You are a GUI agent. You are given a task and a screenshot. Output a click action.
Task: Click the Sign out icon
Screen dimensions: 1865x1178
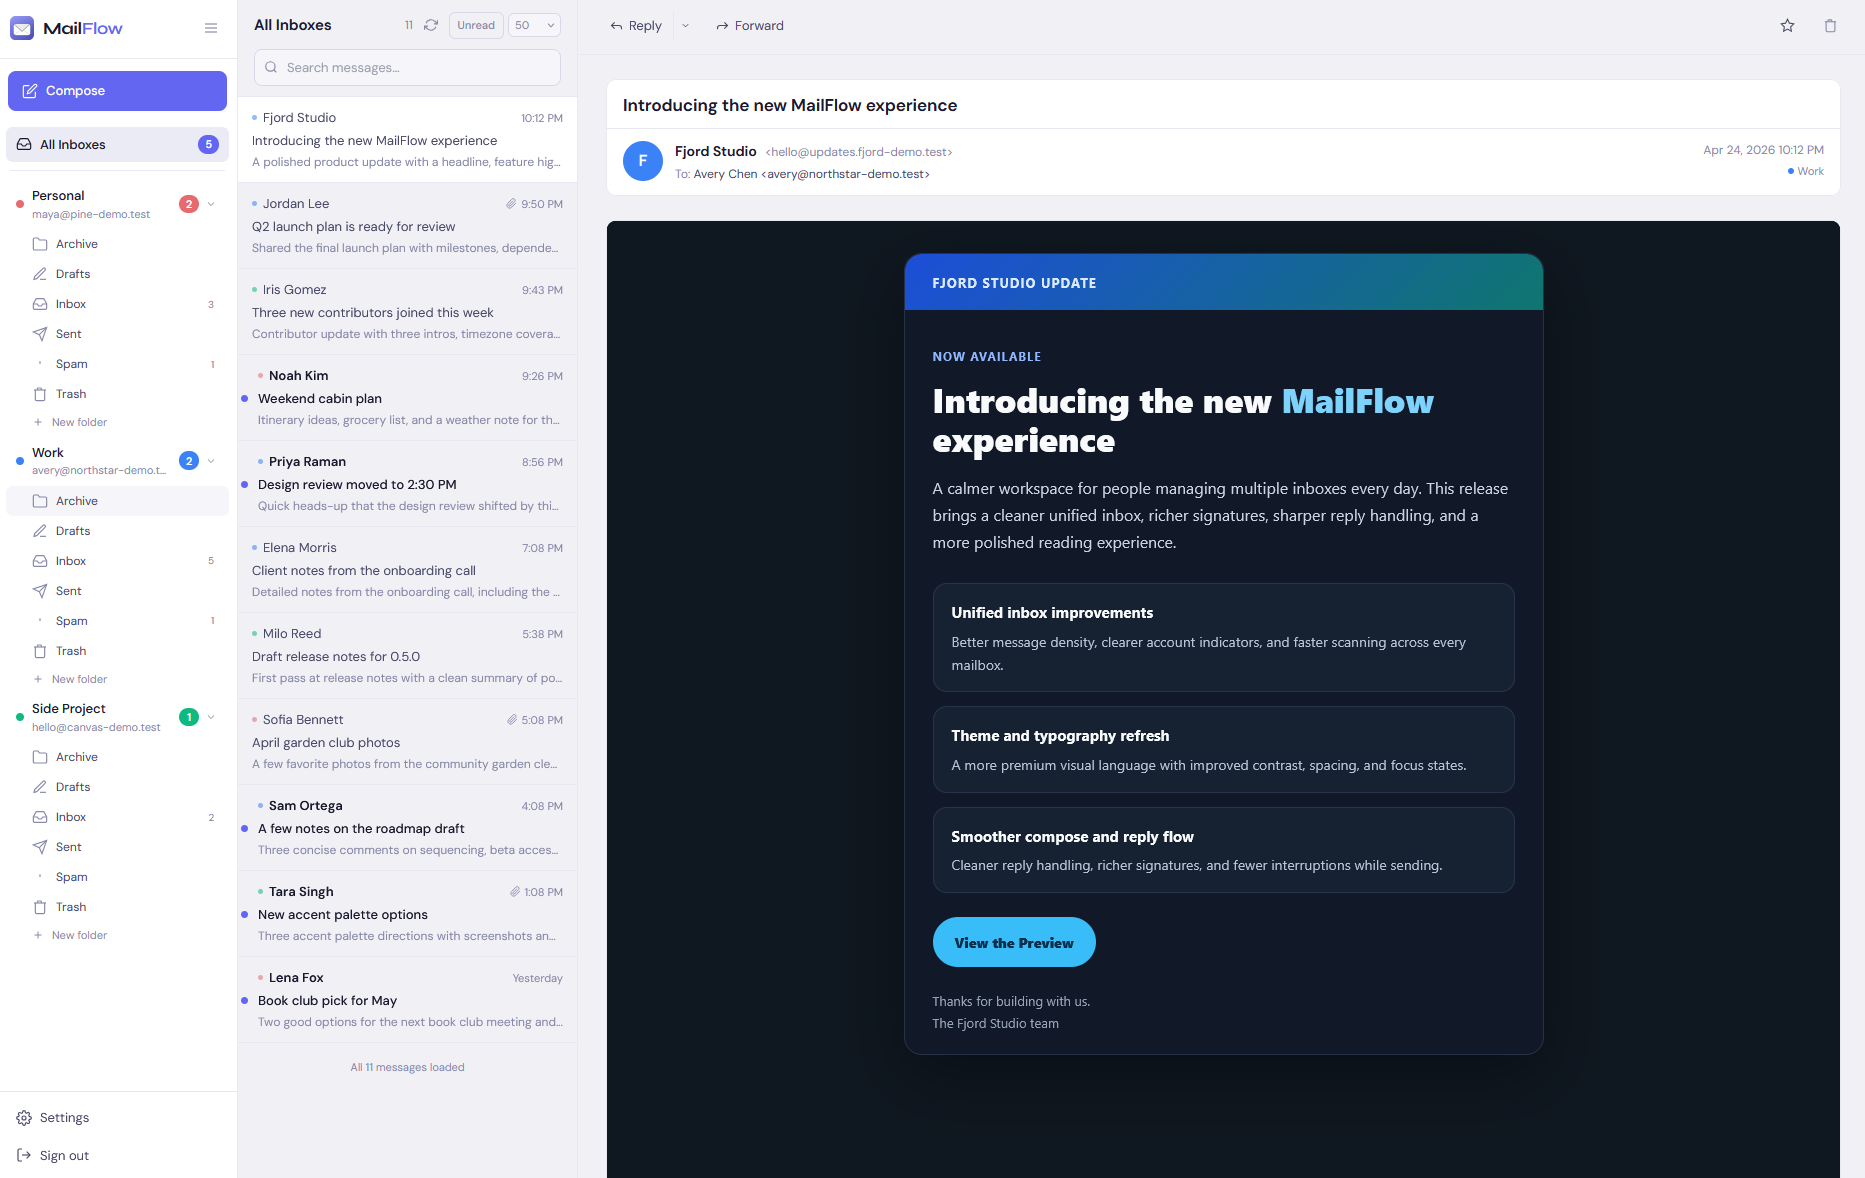pos(24,1155)
